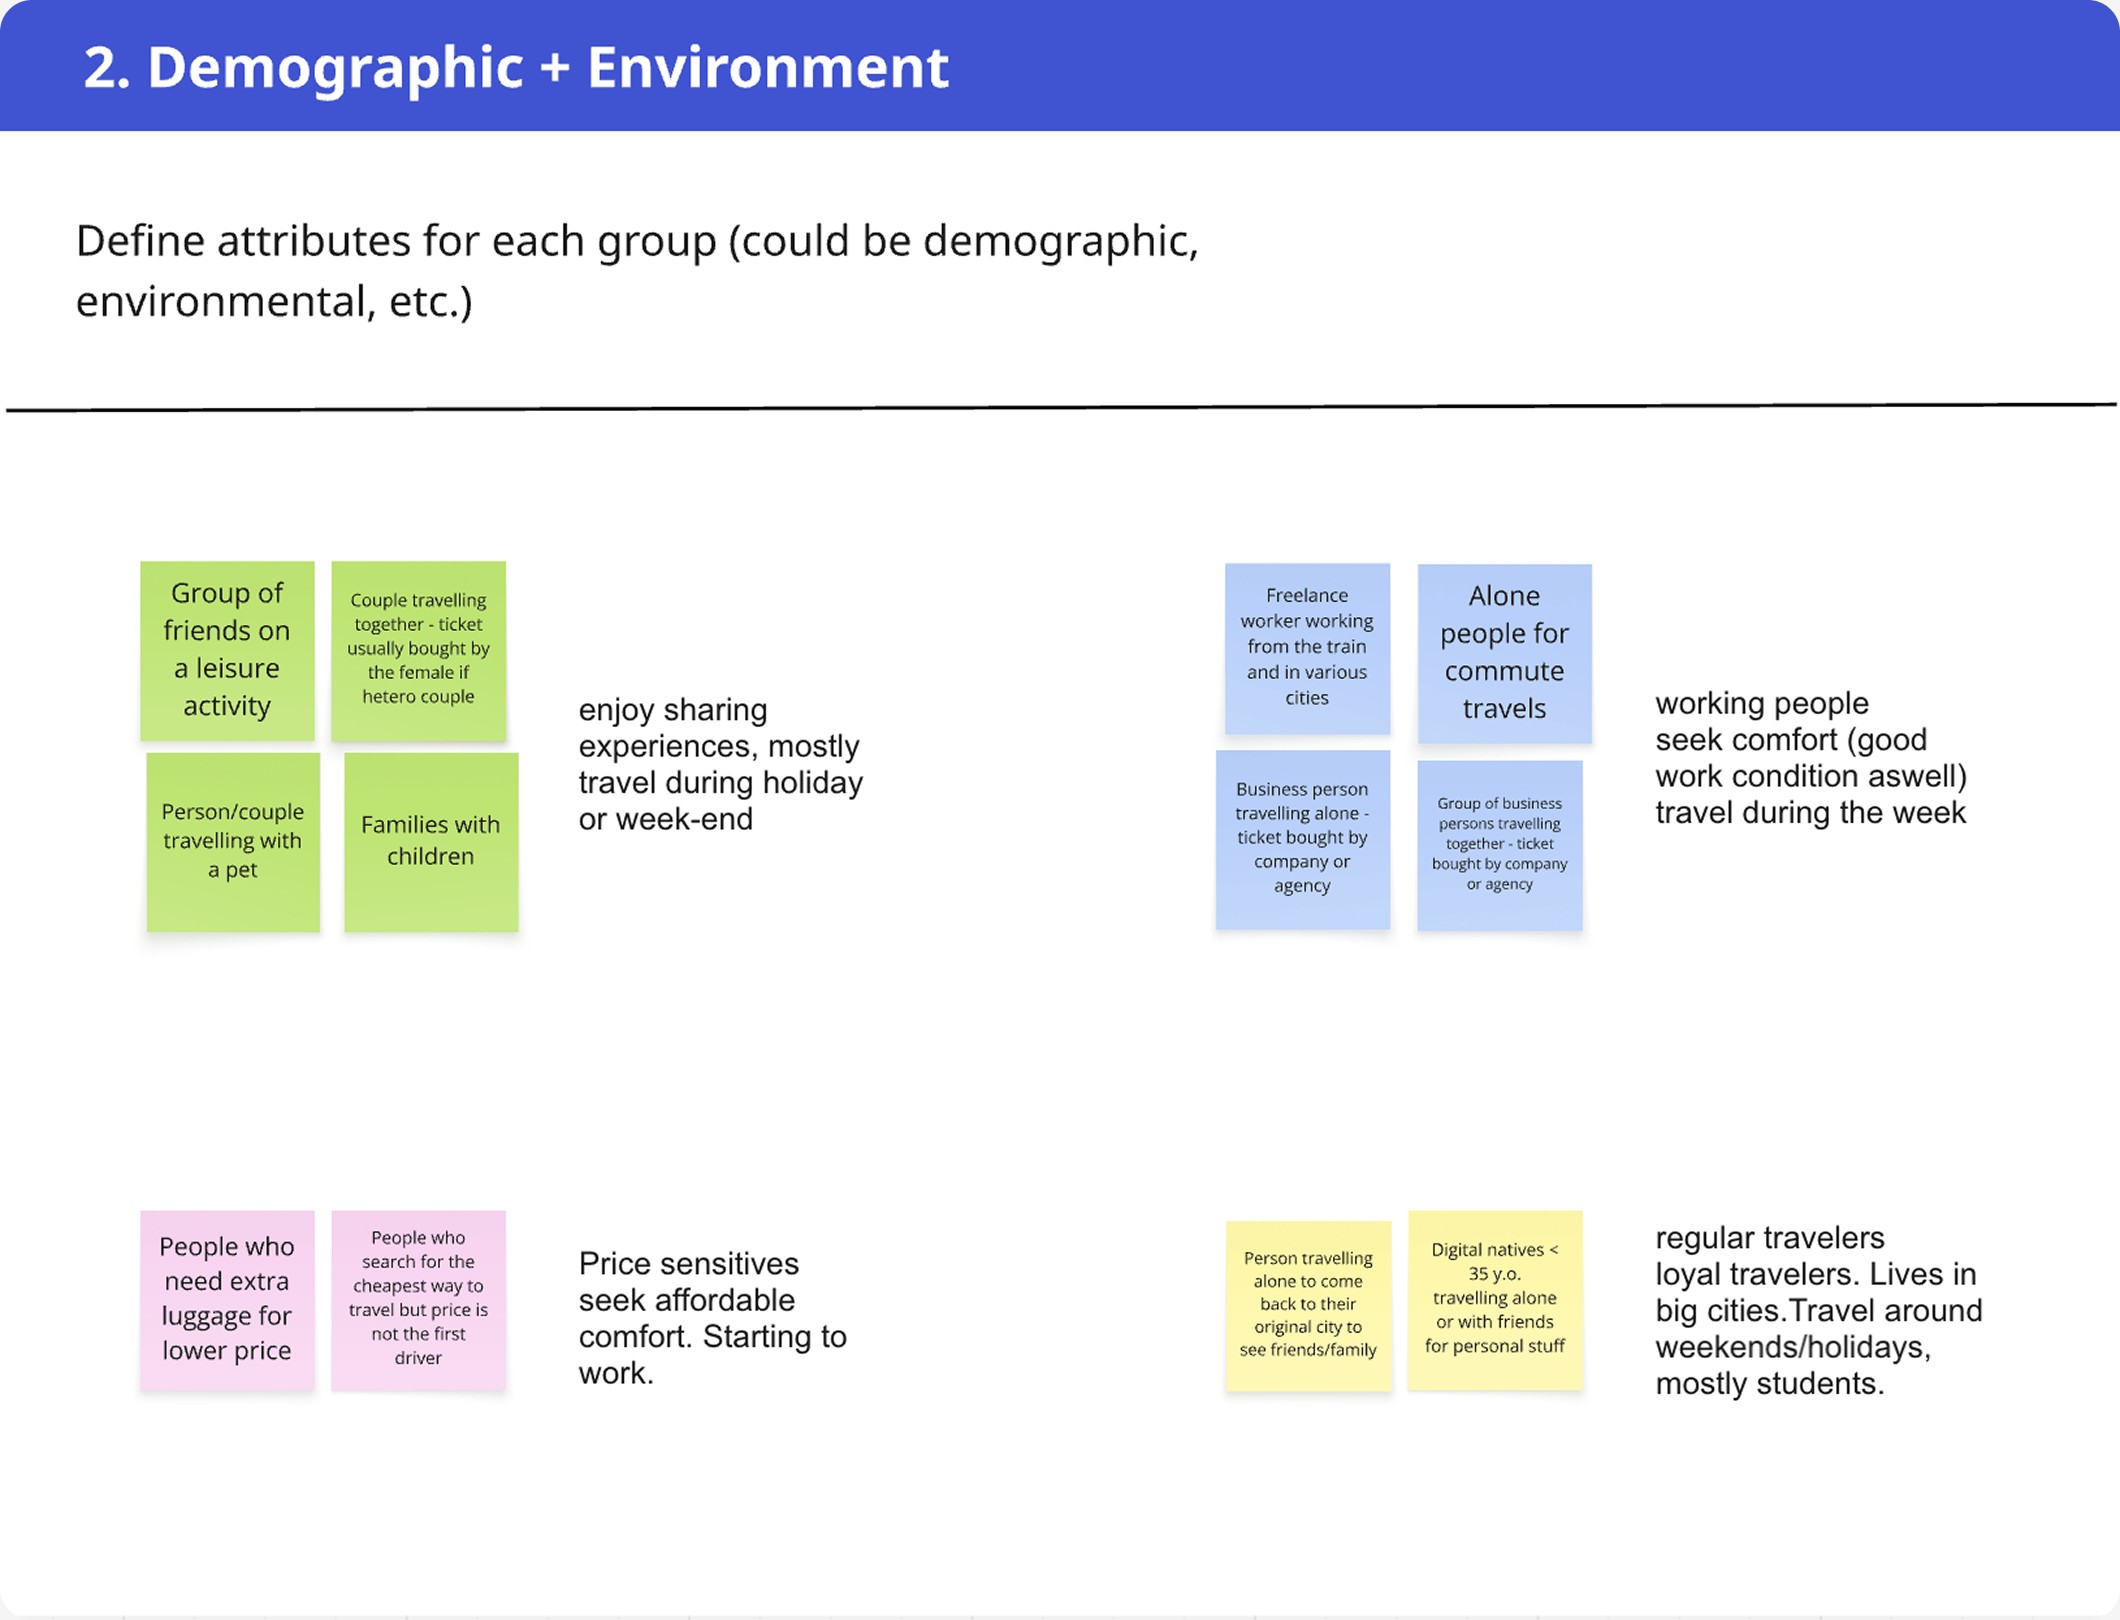
Task: Select the 'Person/couple travelling with a pet' note
Action: click(x=233, y=841)
